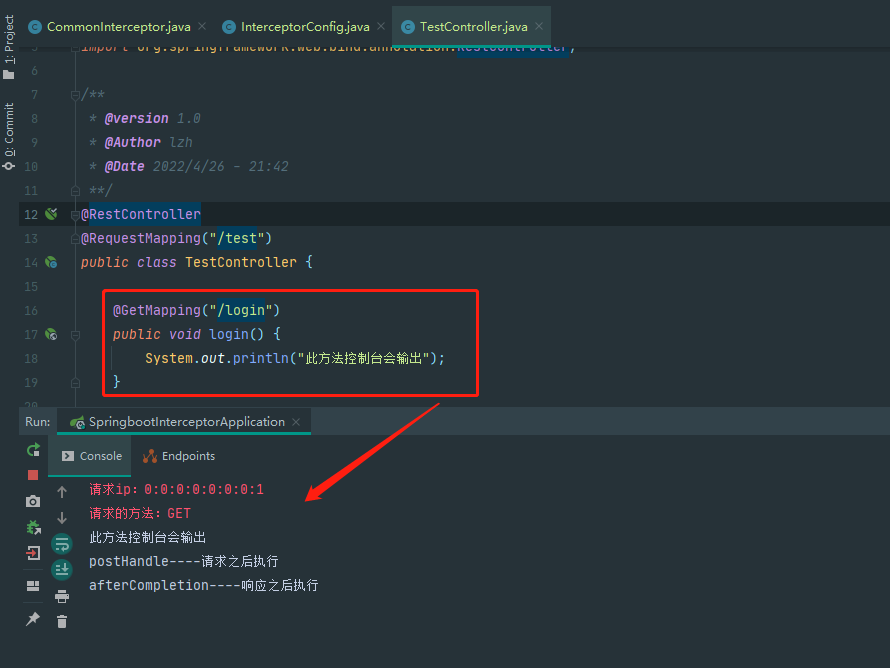
Task: Click the update running application icon
Action: click(x=33, y=527)
